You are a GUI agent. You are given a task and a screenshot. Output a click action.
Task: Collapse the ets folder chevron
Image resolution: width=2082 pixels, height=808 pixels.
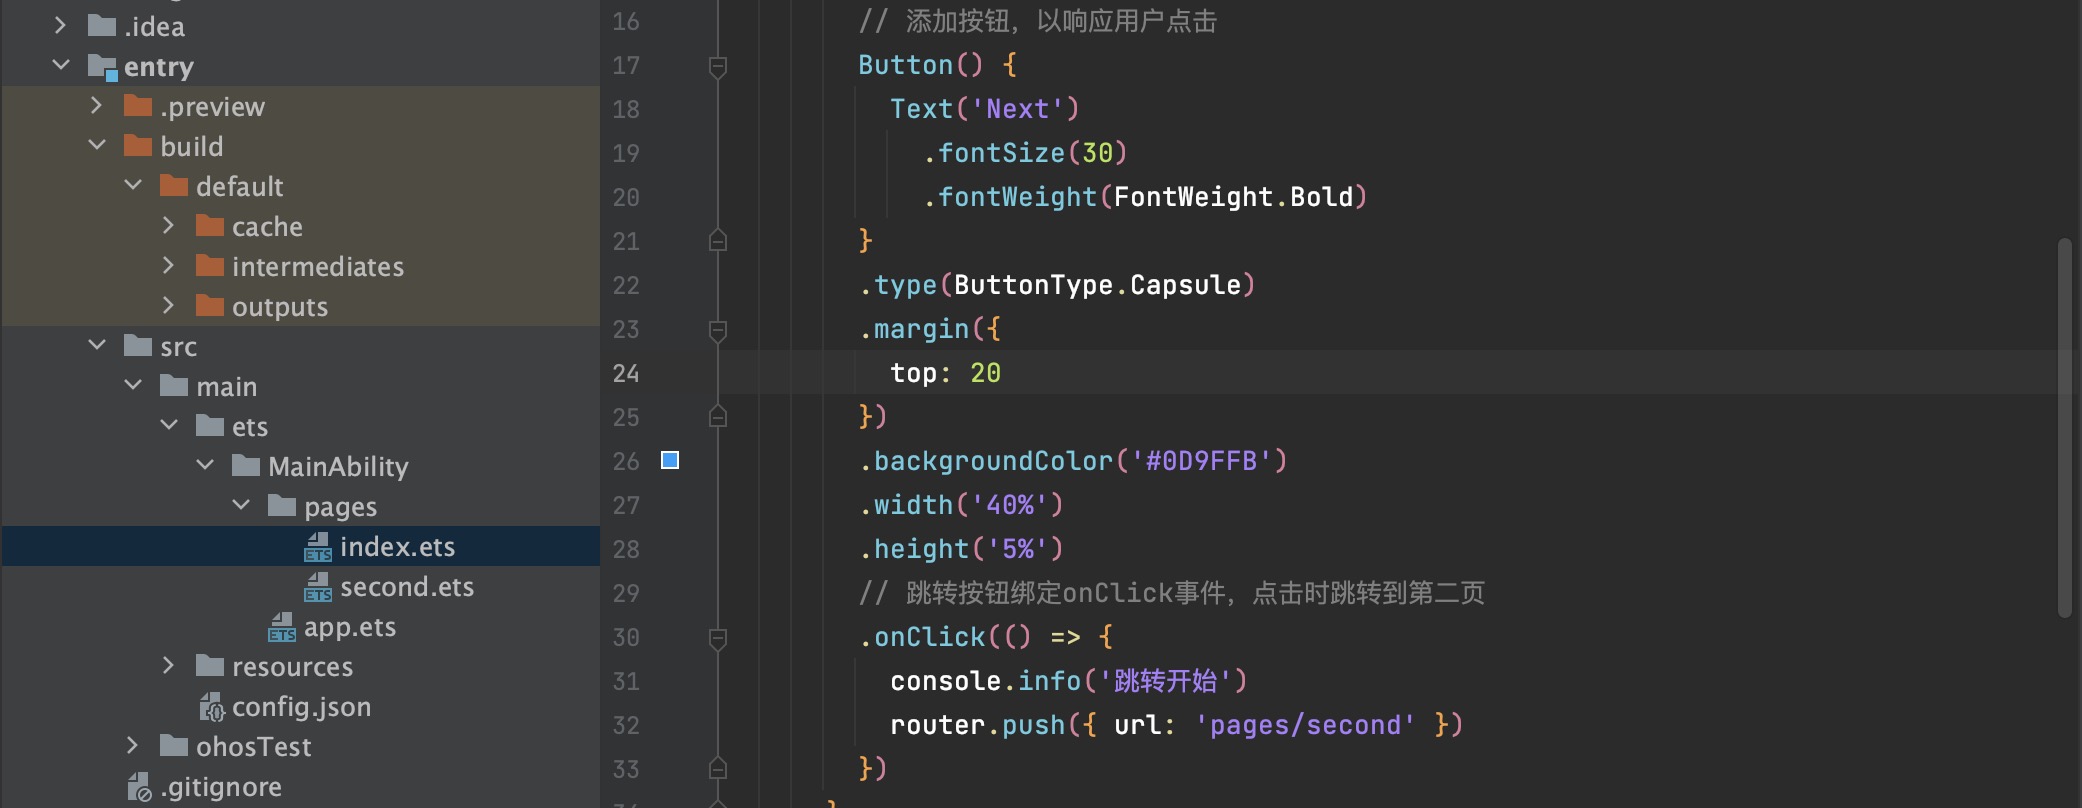169,426
